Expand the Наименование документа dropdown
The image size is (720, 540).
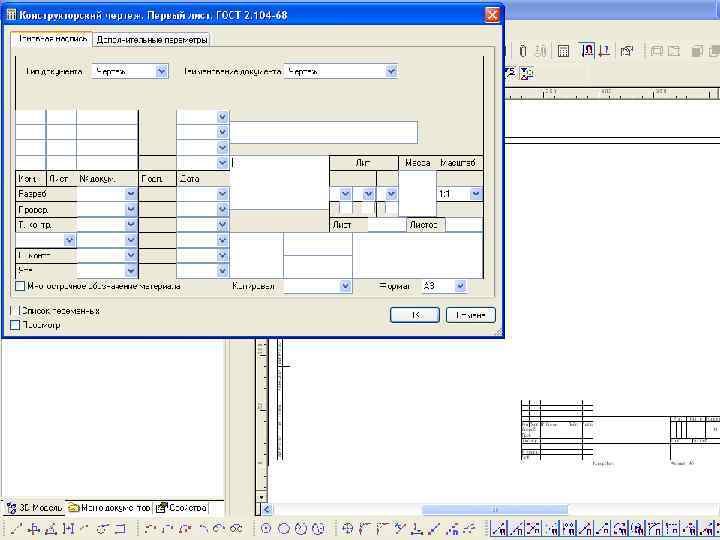point(391,72)
